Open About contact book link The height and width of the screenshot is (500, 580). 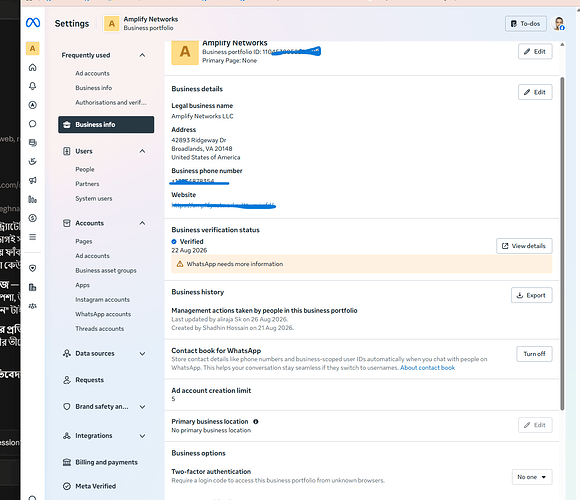point(427,368)
